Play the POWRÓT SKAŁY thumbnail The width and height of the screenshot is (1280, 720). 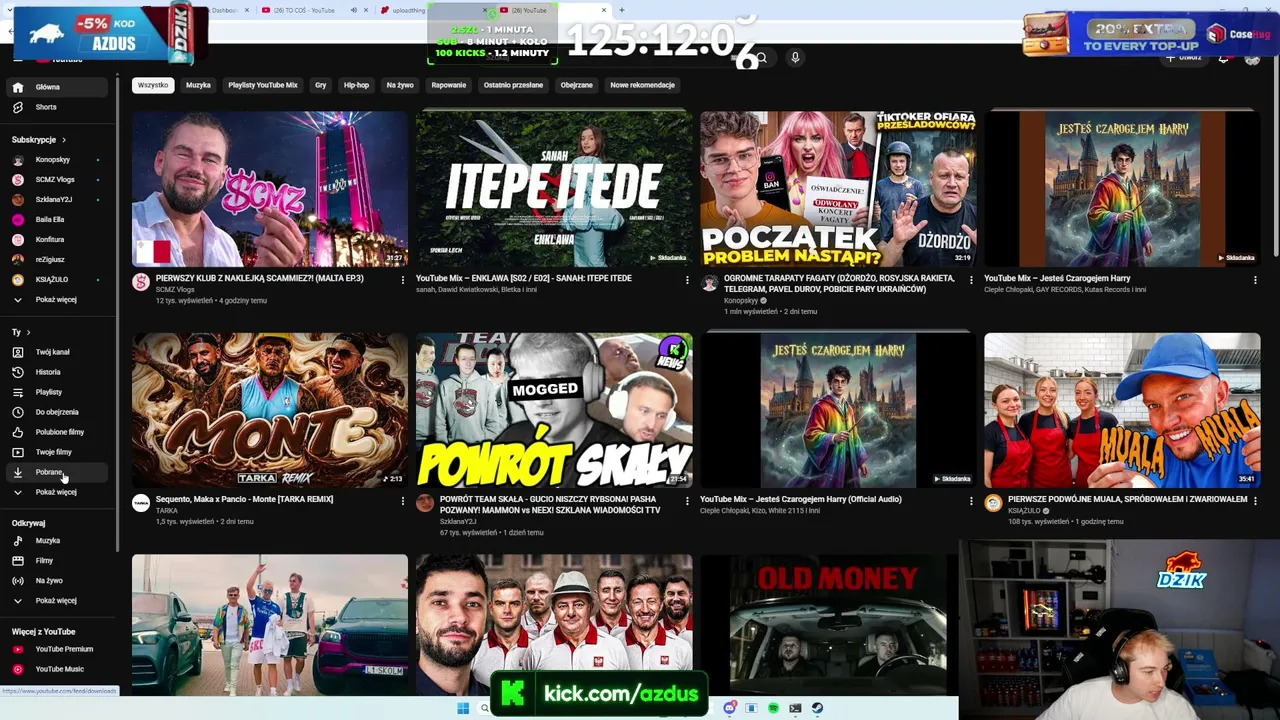(x=554, y=410)
